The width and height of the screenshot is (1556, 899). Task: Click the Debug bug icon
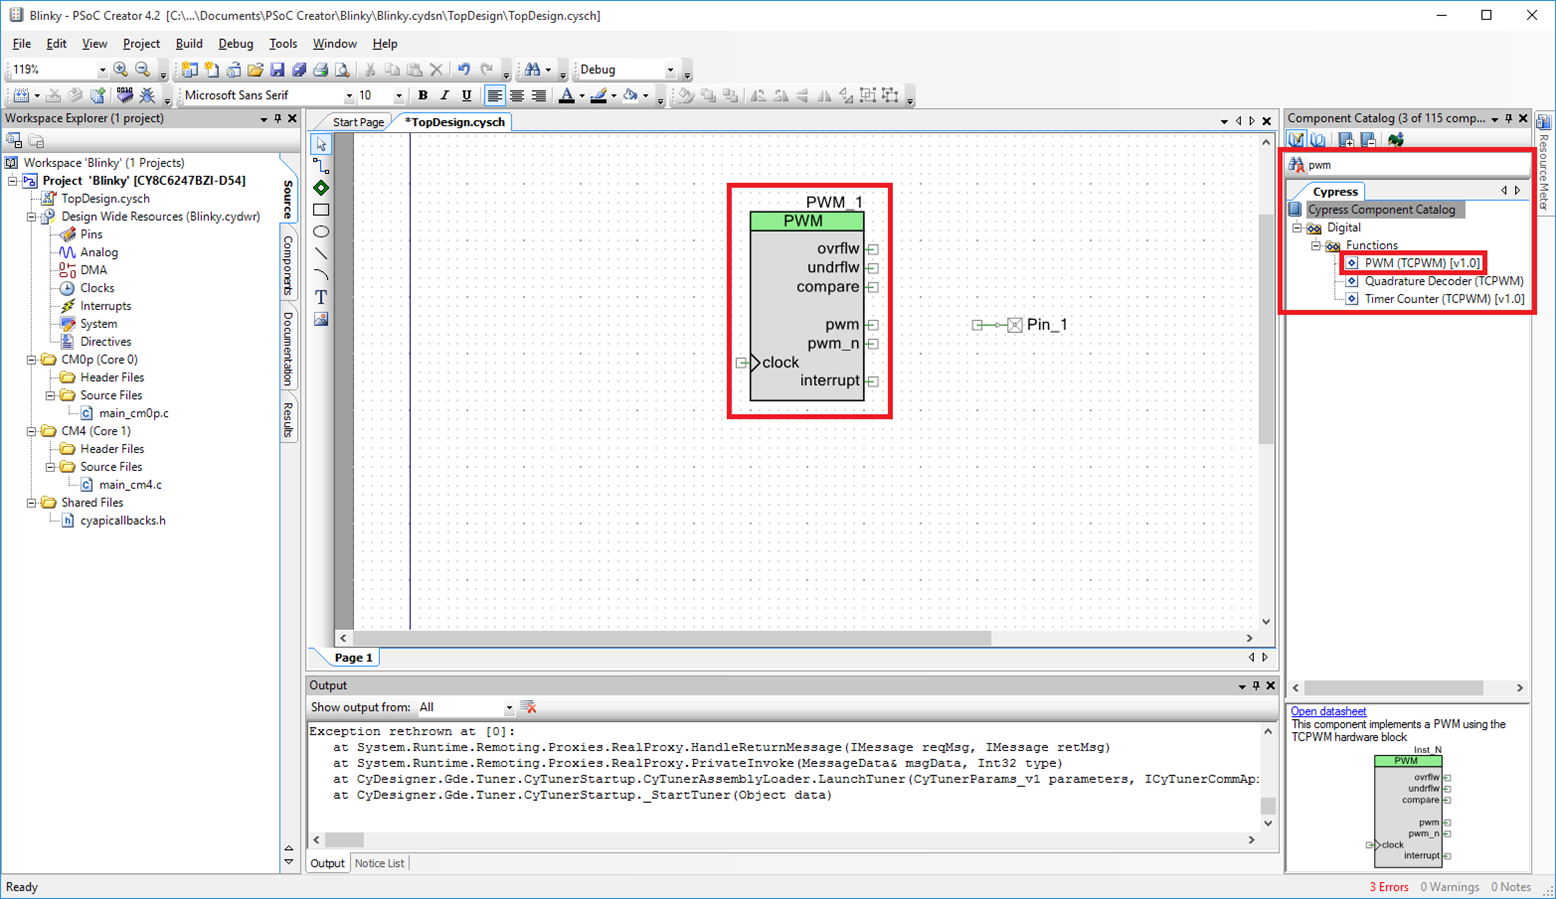pos(147,96)
